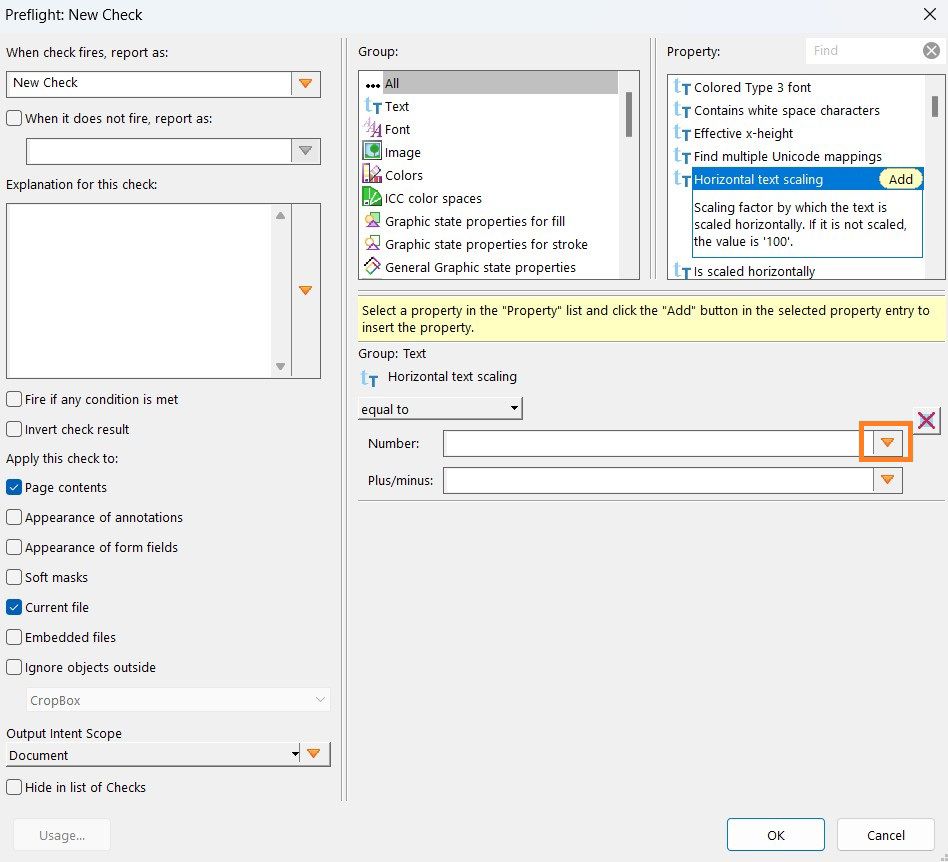
Task: Click Find multiple Unicode mappings icon
Action: coord(682,156)
